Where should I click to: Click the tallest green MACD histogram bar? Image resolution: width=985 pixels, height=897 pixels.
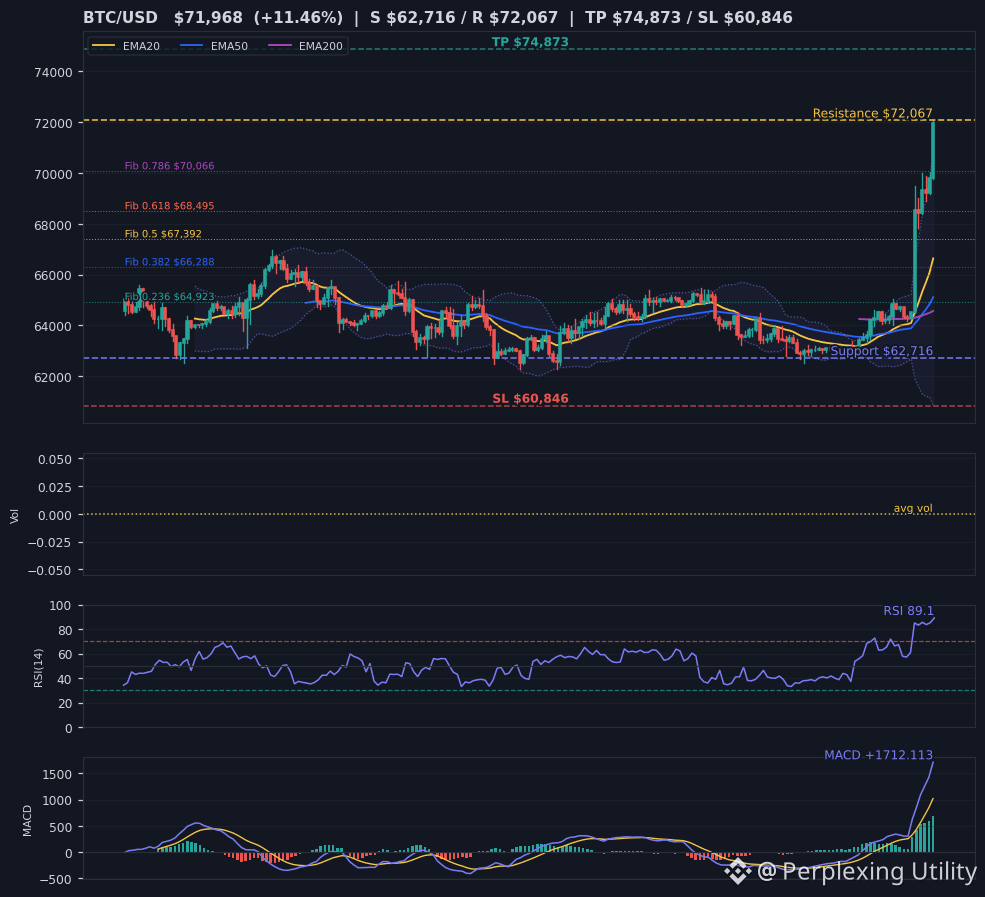pyautogui.click(x=933, y=834)
